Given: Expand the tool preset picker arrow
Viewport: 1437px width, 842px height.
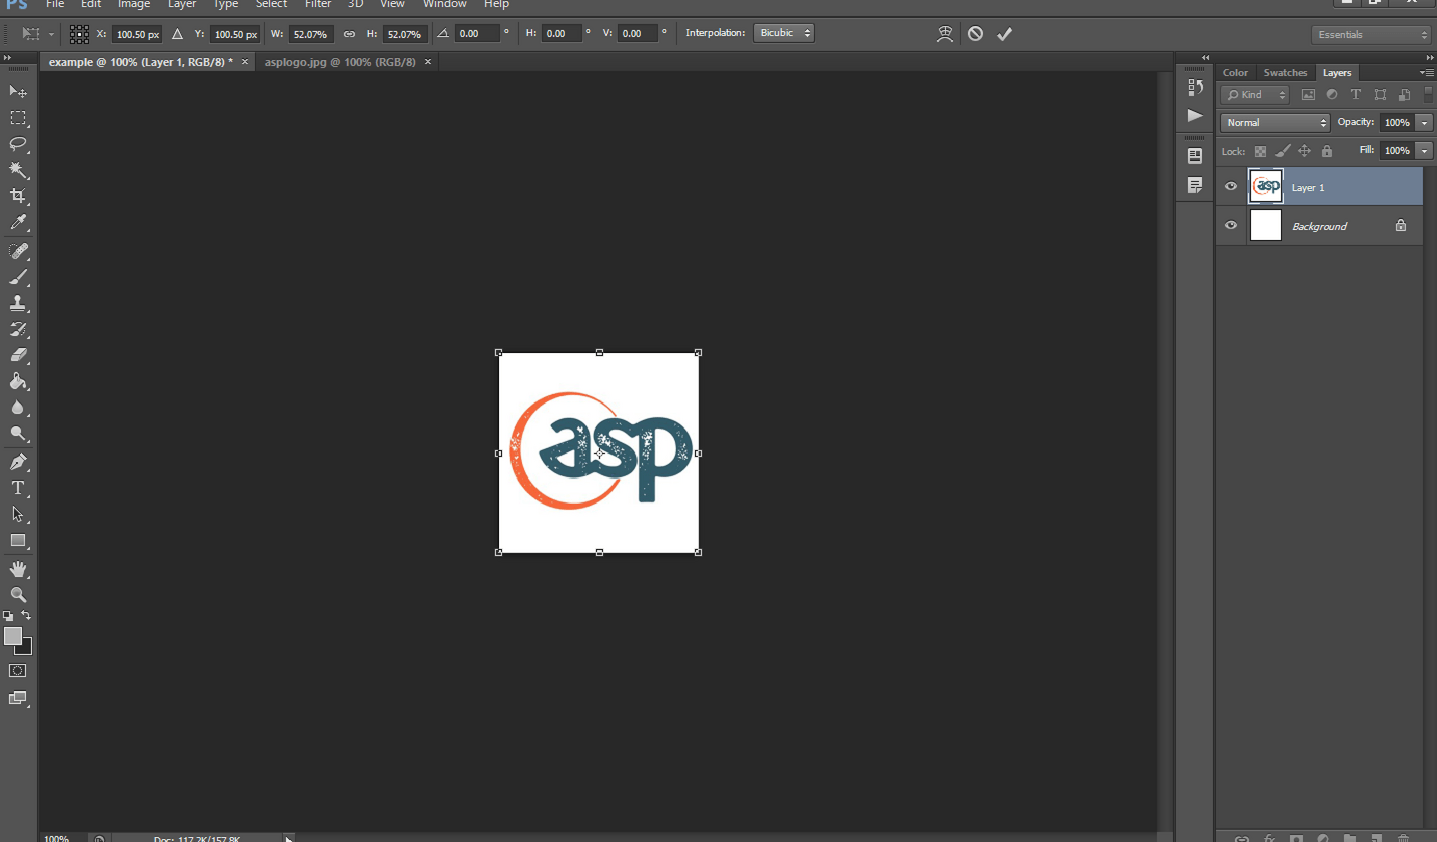Looking at the screenshot, I should [x=51, y=35].
